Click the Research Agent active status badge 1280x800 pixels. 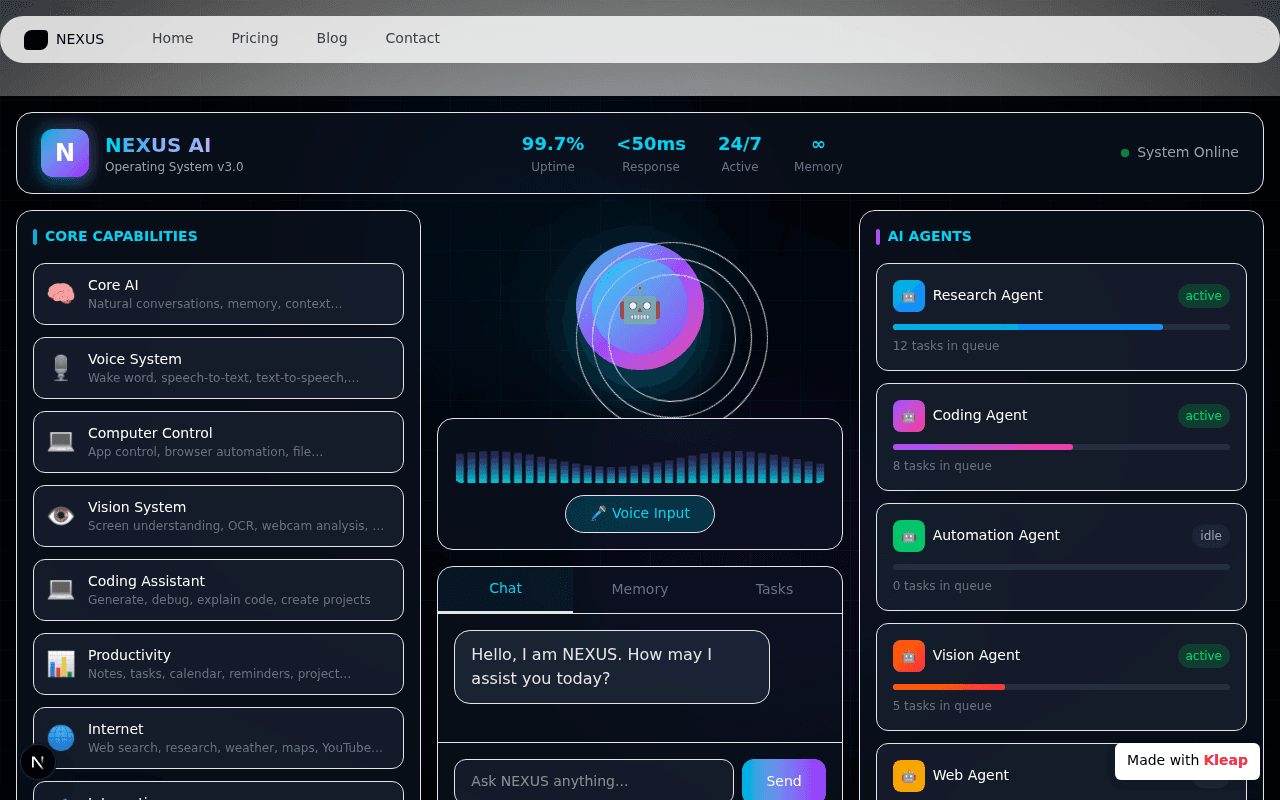[x=1204, y=296]
